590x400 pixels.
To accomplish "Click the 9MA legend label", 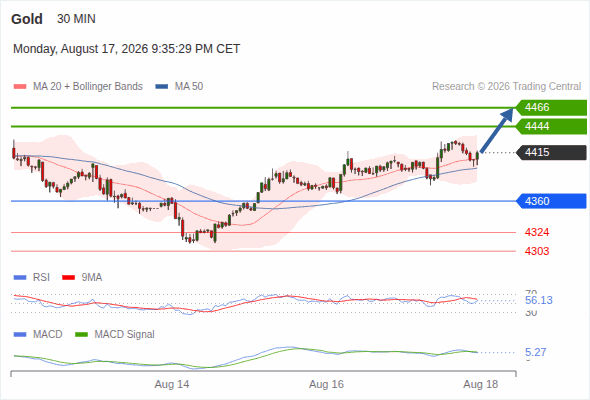I will 92,277.
